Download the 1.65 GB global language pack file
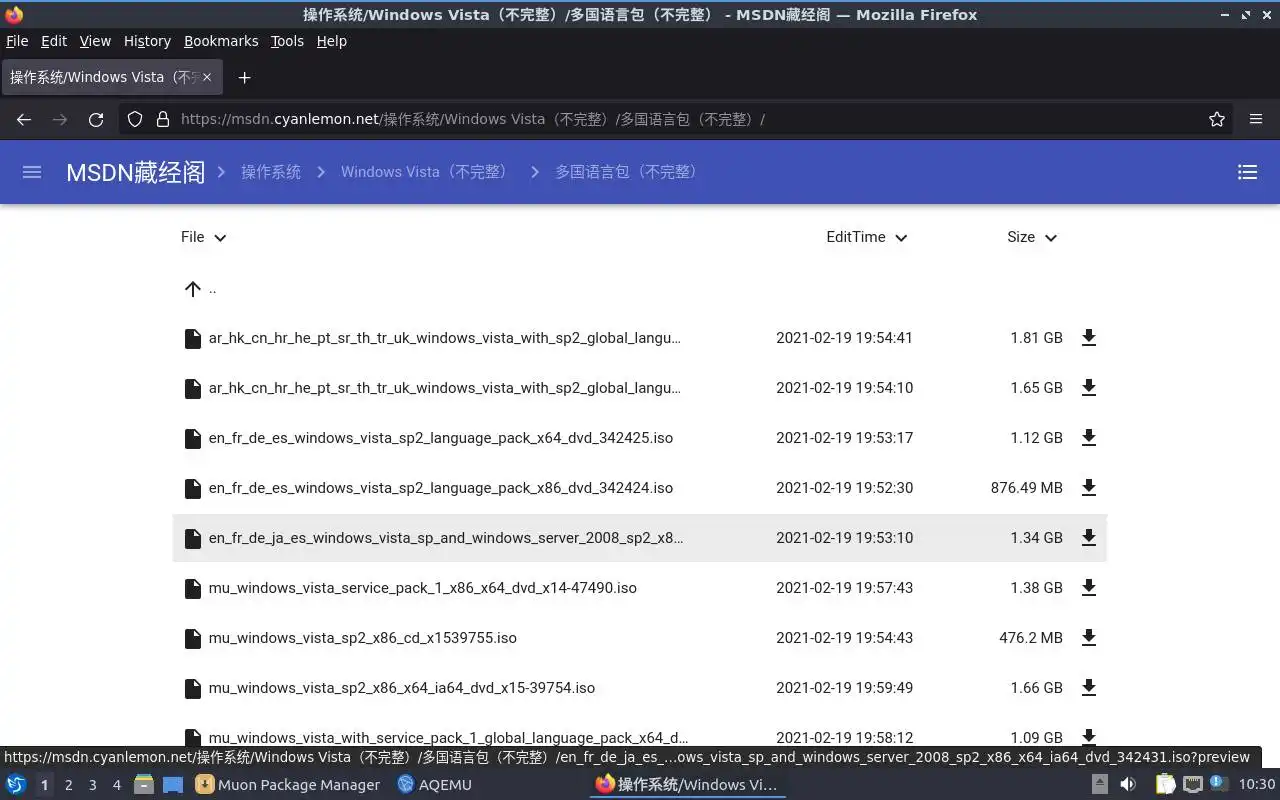This screenshot has width=1280, height=800. (x=1089, y=388)
